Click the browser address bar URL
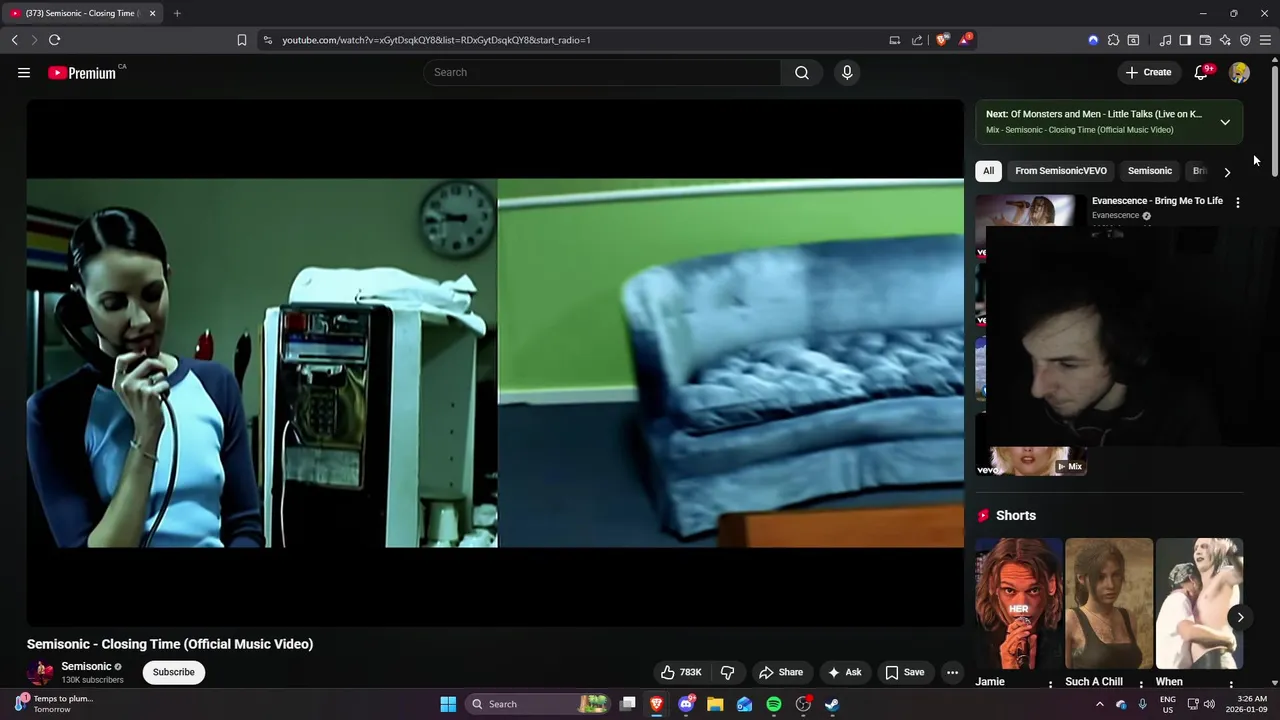Viewport: 1280px width, 720px height. [436, 40]
